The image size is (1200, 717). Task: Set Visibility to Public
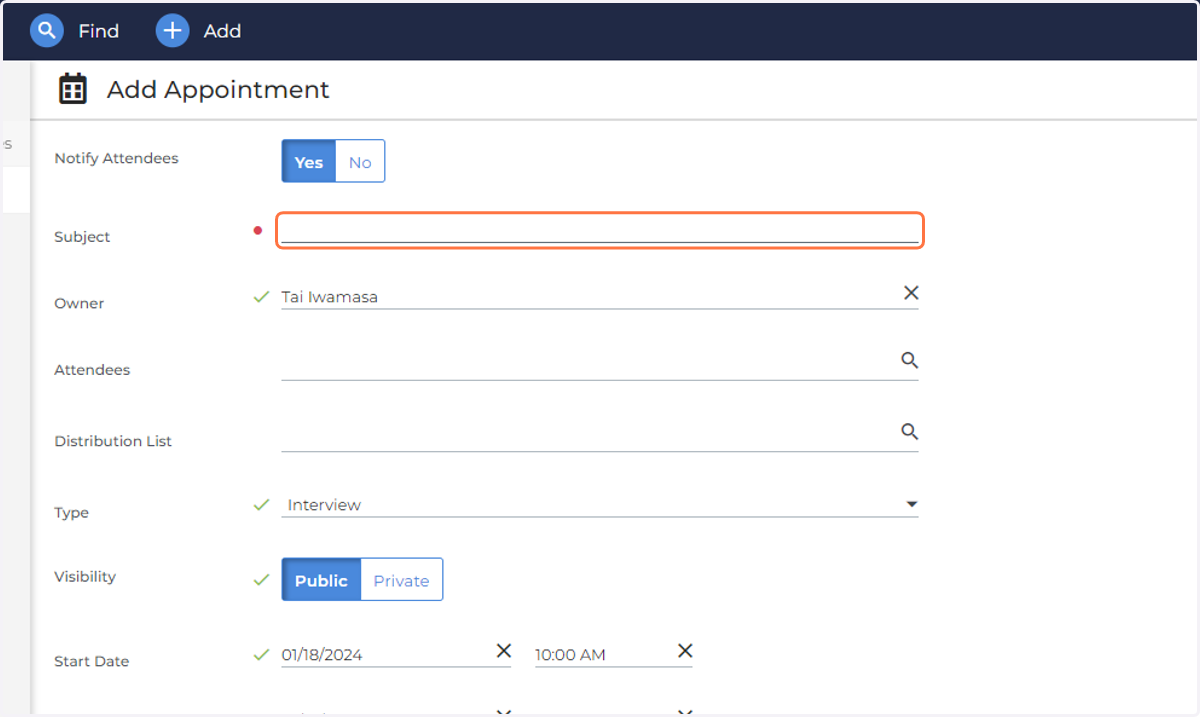coord(321,580)
